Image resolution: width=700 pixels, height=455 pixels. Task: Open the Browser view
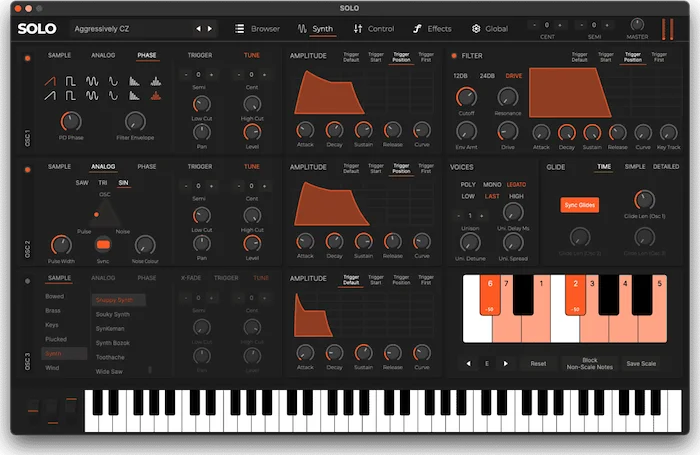point(258,29)
